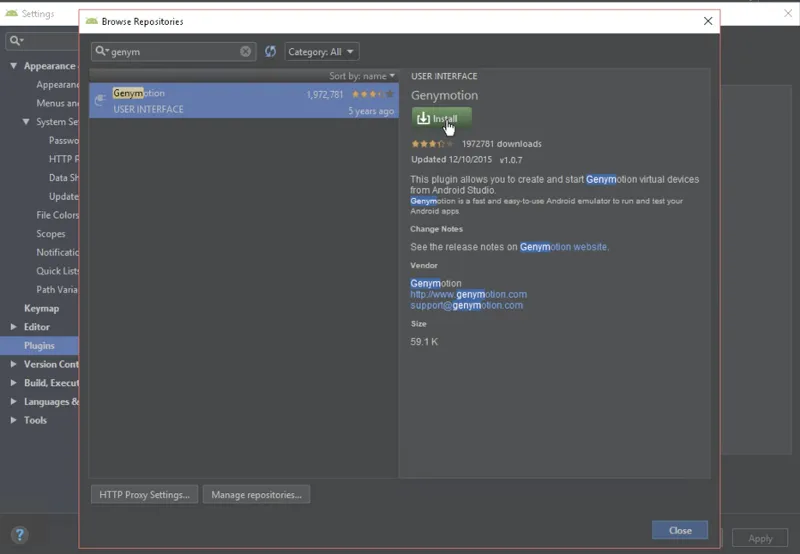Click the v1.0.7 version text
The height and width of the screenshot is (554, 800).
(x=511, y=160)
